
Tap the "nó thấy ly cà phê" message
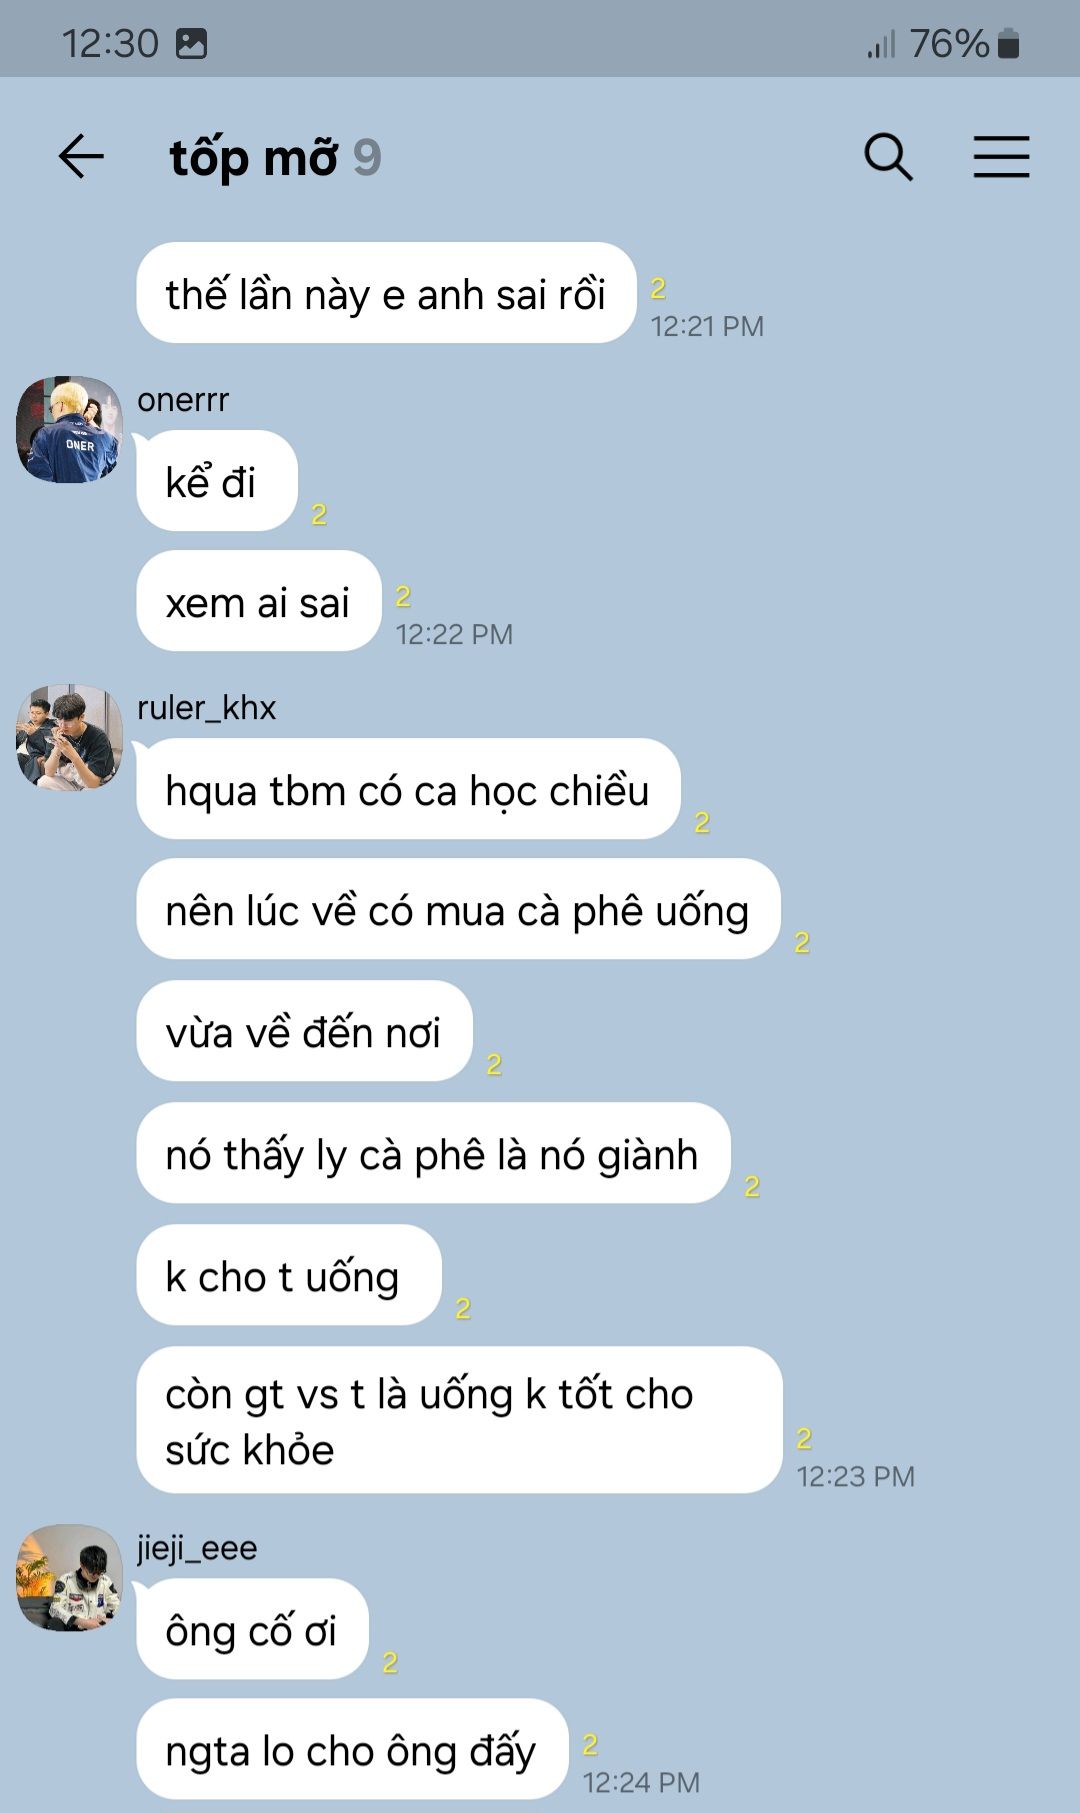point(433,1153)
